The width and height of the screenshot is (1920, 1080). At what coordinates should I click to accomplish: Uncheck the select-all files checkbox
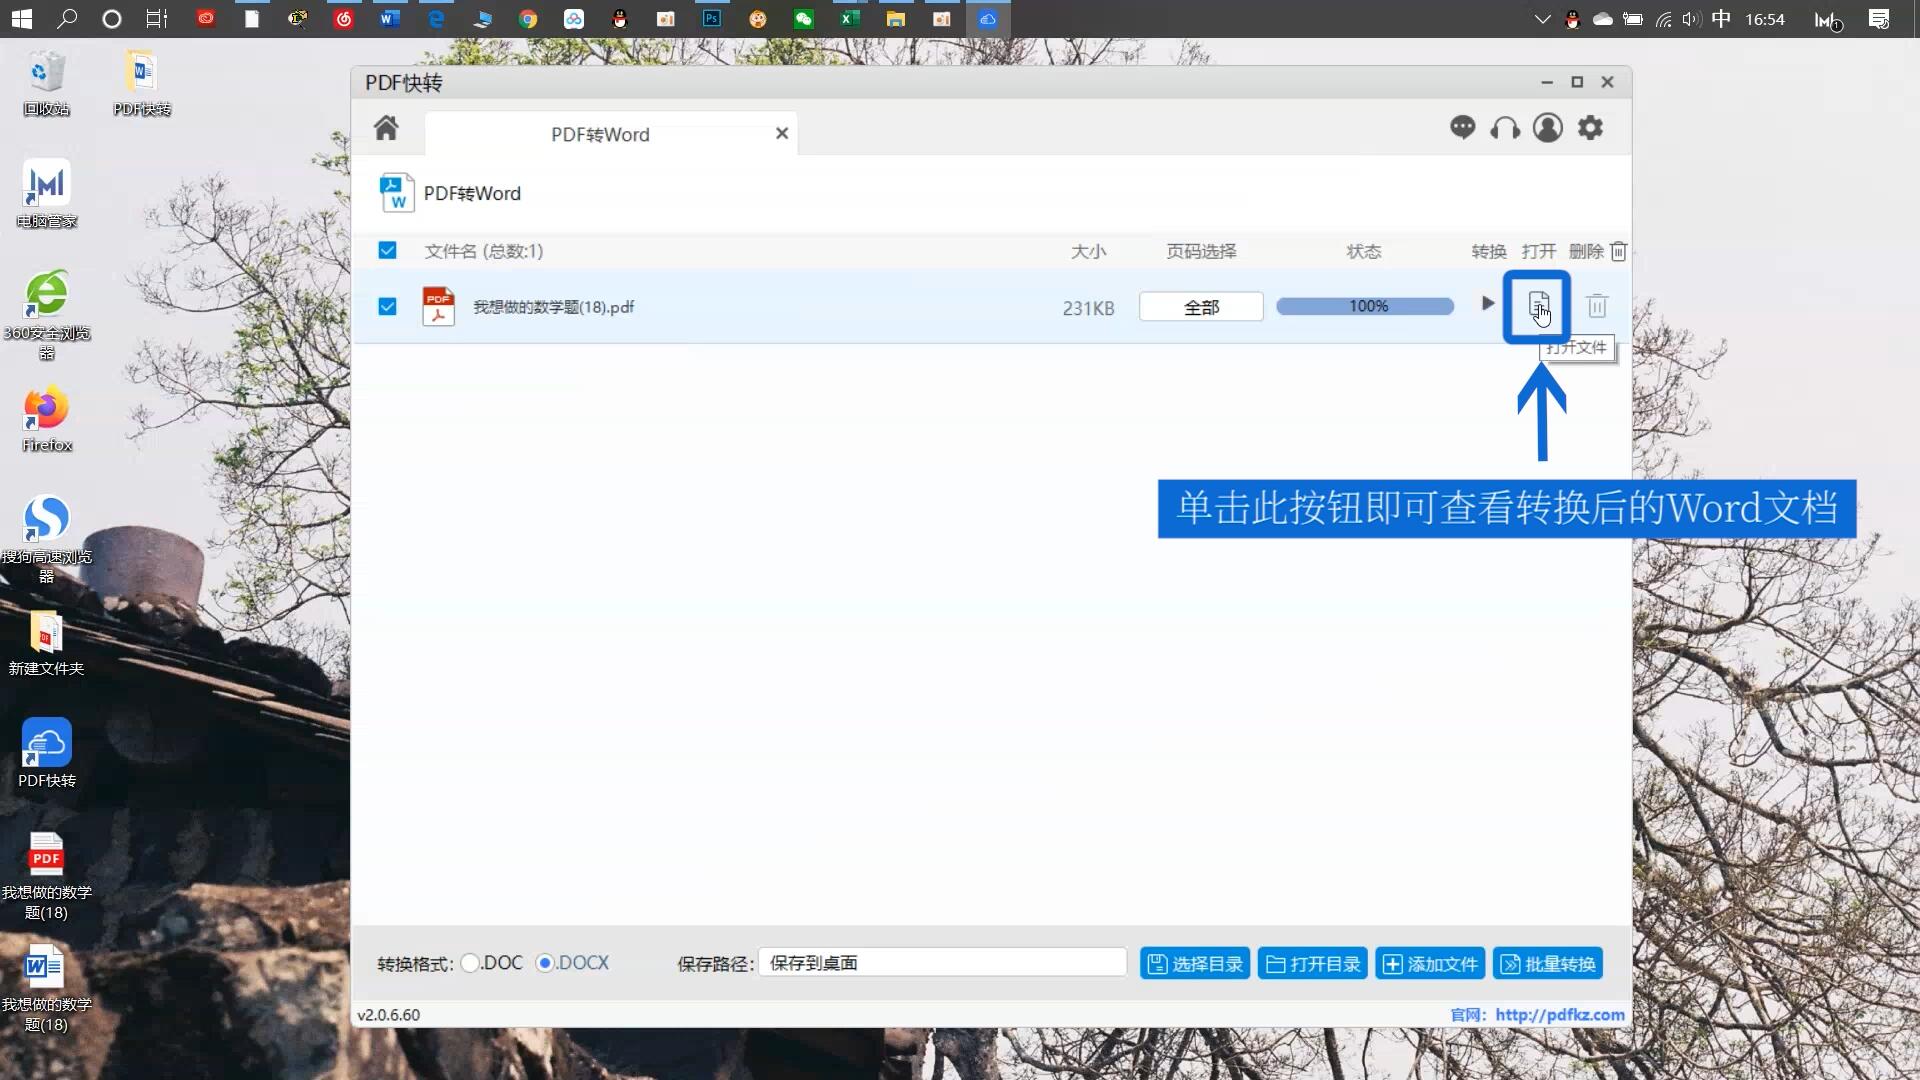(387, 251)
